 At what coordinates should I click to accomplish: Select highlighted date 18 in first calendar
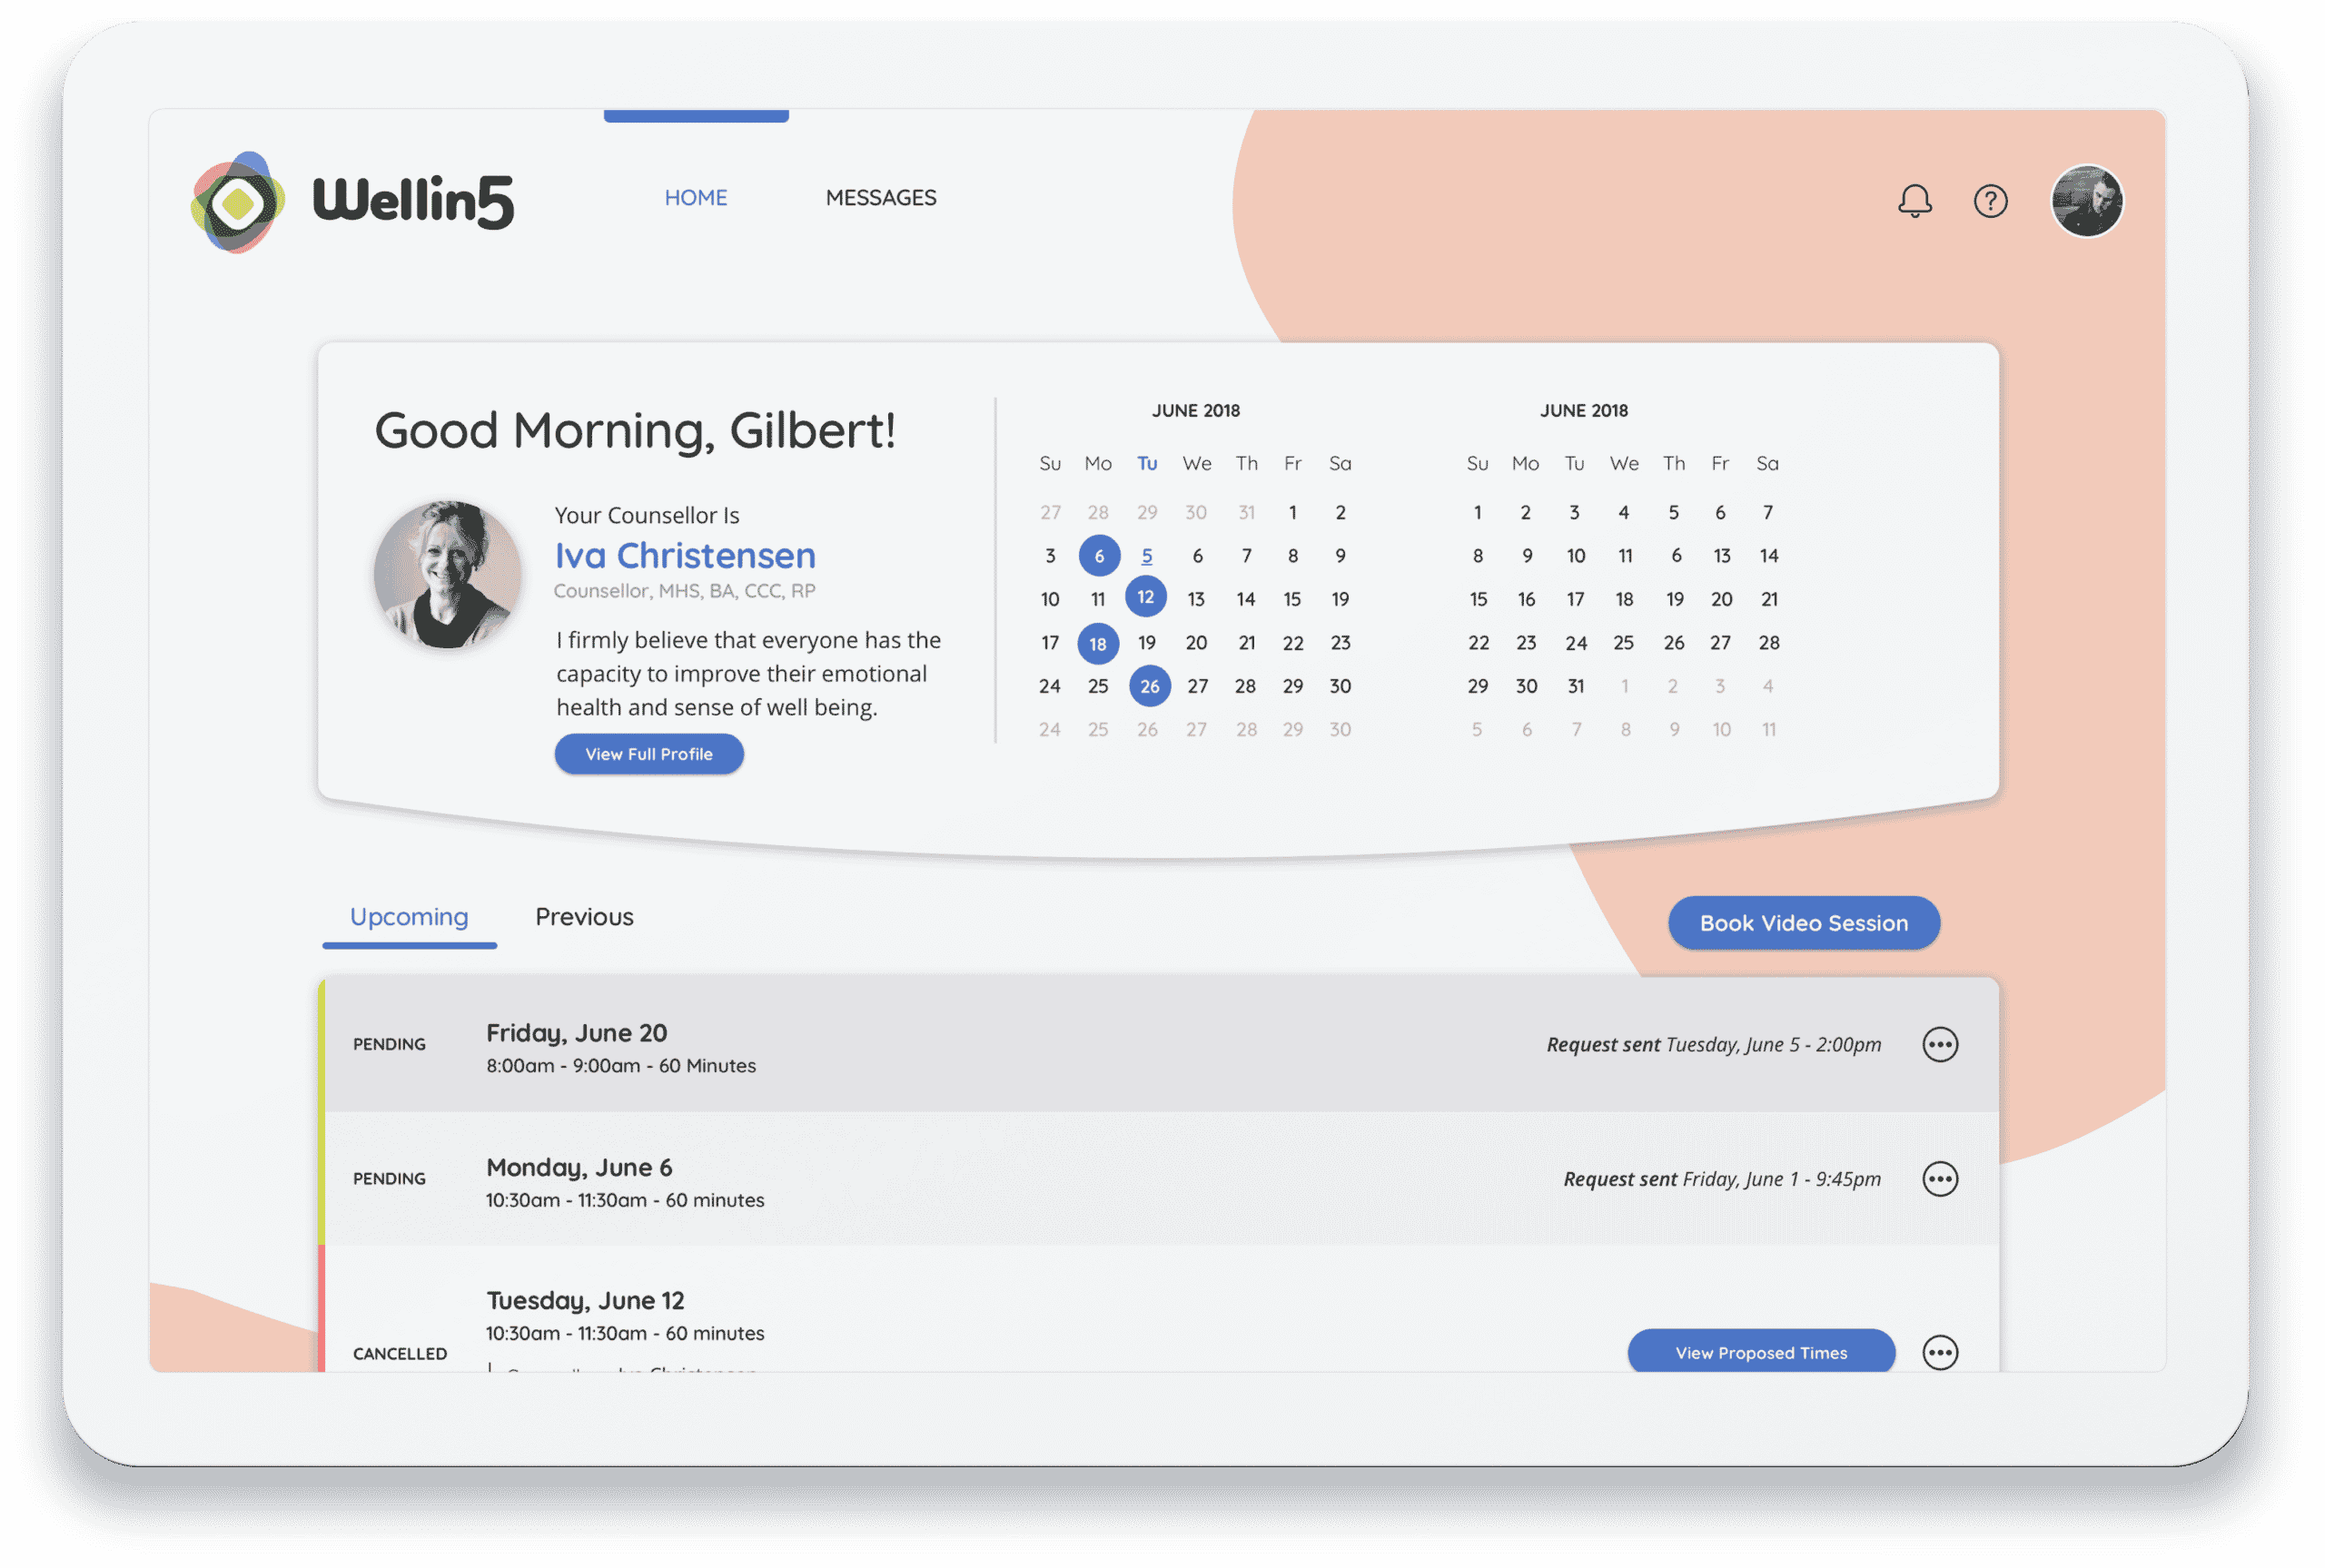[x=1097, y=643]
